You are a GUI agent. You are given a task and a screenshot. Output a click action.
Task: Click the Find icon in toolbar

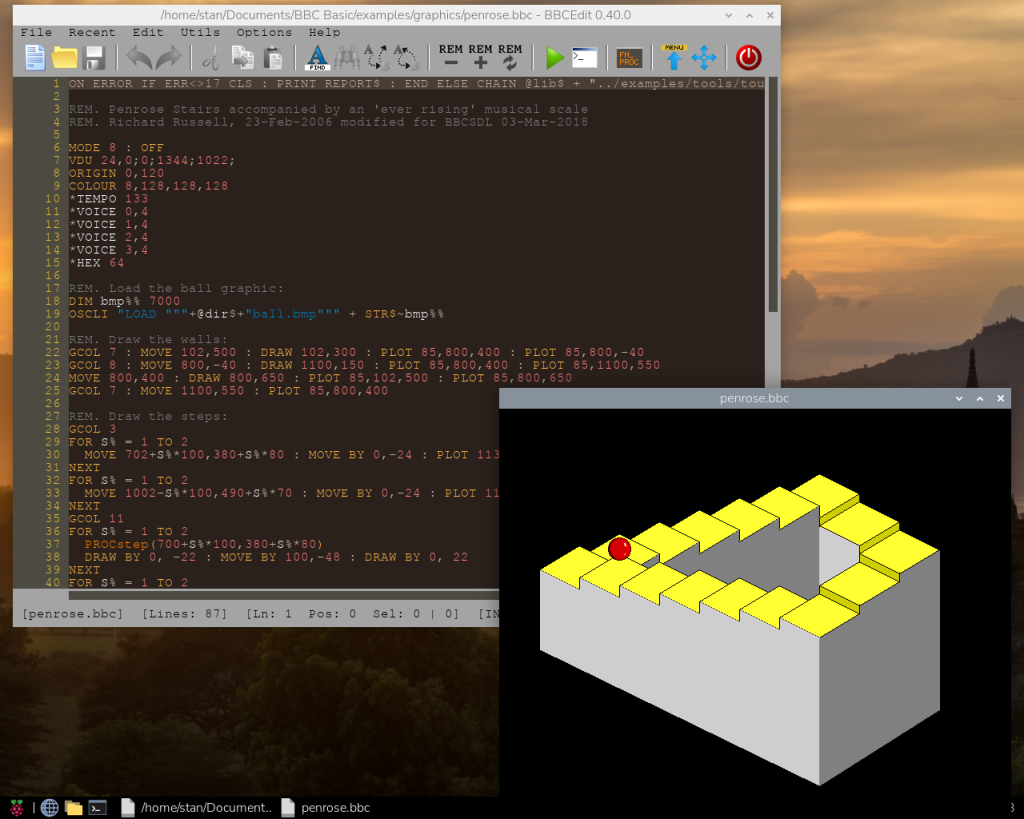coord(317,57)
